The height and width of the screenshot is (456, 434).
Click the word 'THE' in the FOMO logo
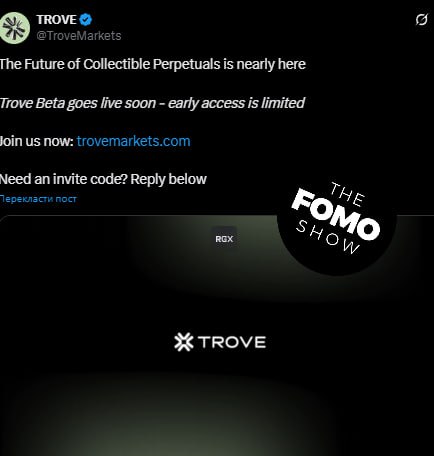pos(347,194)
